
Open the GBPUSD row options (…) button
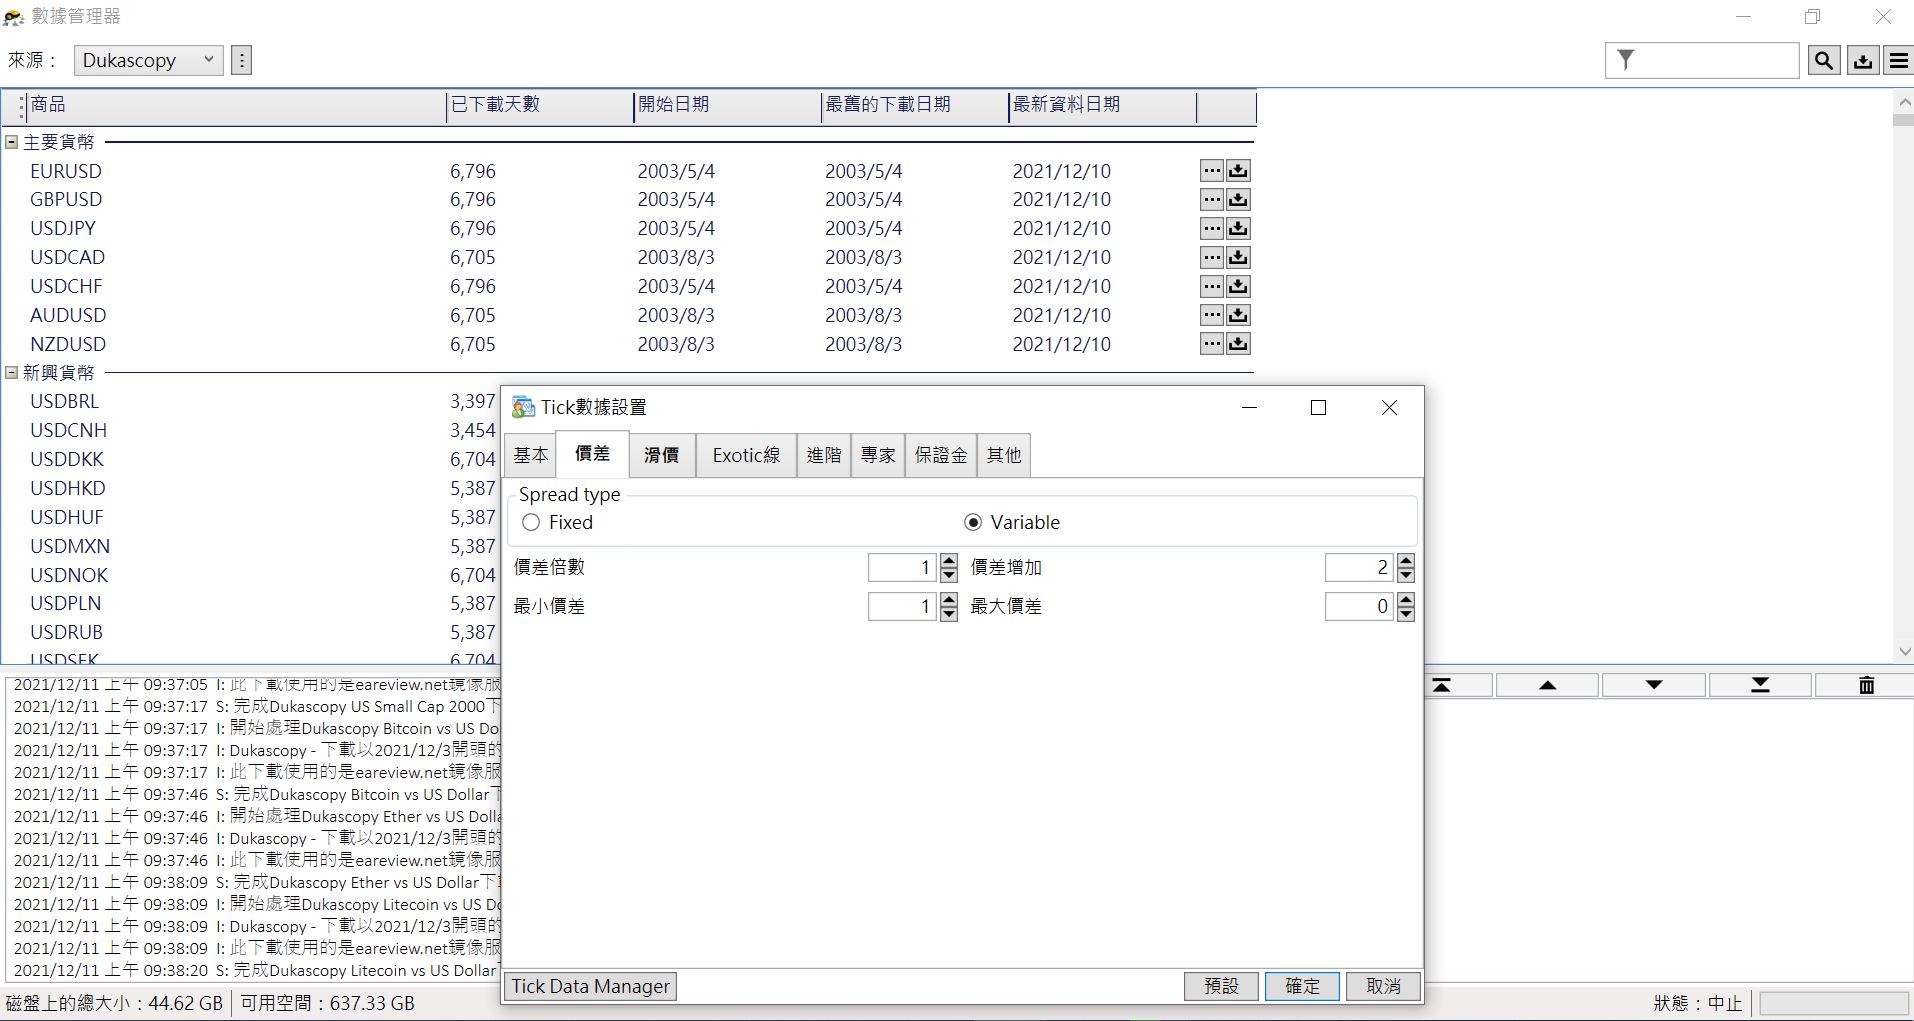(x=1212, y=200)
